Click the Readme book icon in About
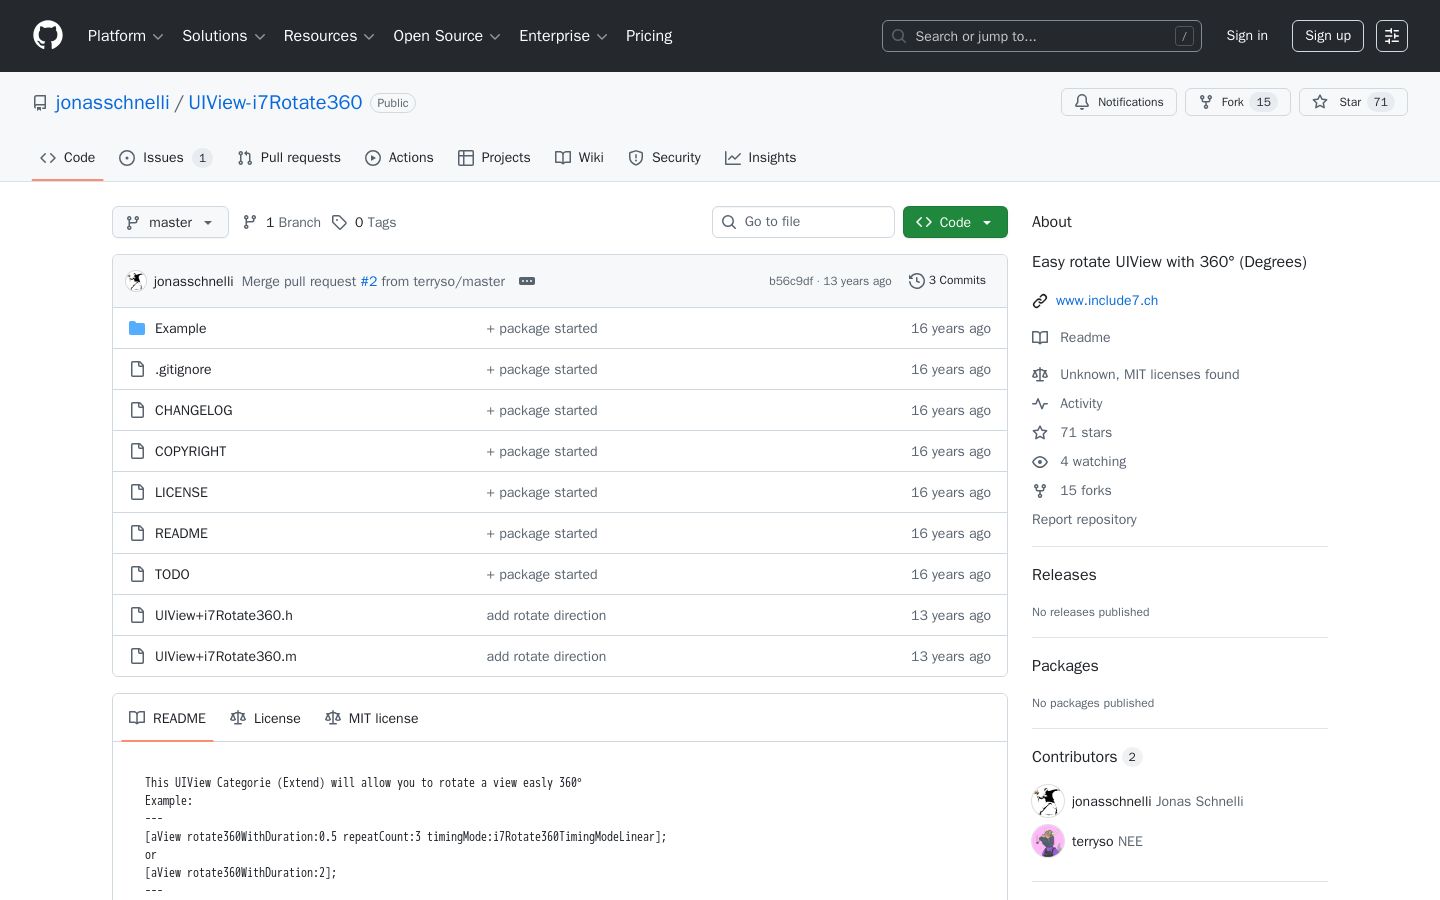The height and width of the screenshot is (900, 1440). pos(1040,337)
